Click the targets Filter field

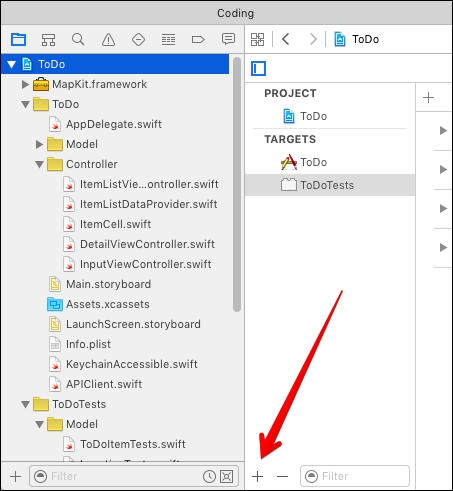point(355,476)
